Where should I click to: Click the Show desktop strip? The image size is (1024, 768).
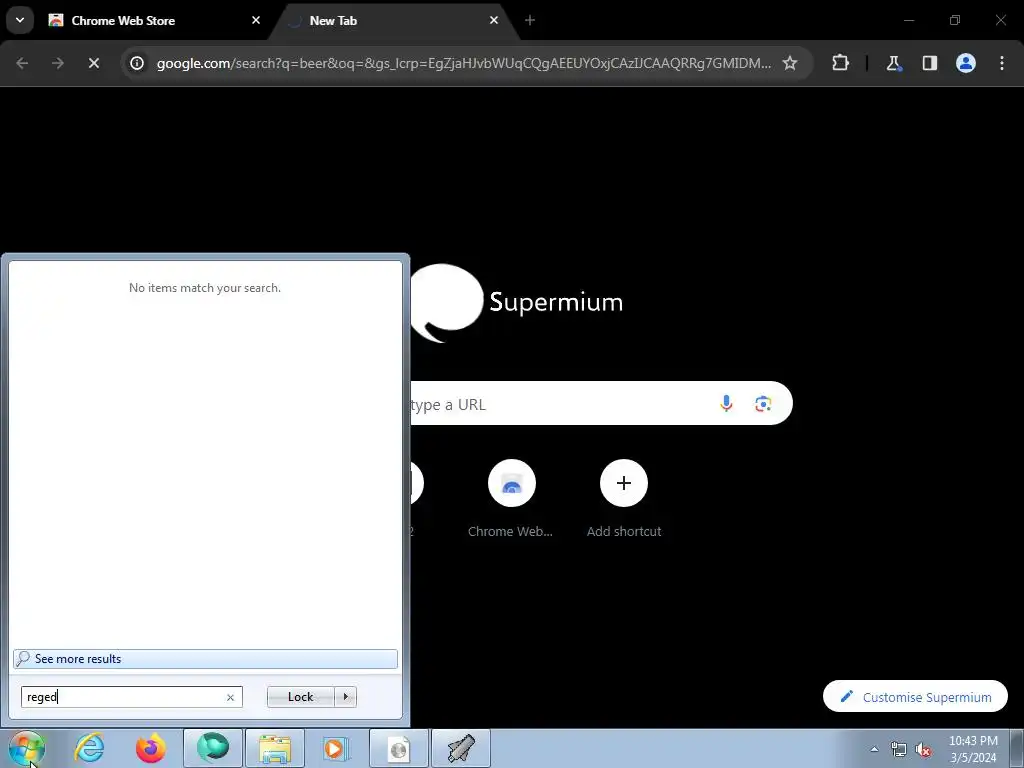click(1017, 748)
